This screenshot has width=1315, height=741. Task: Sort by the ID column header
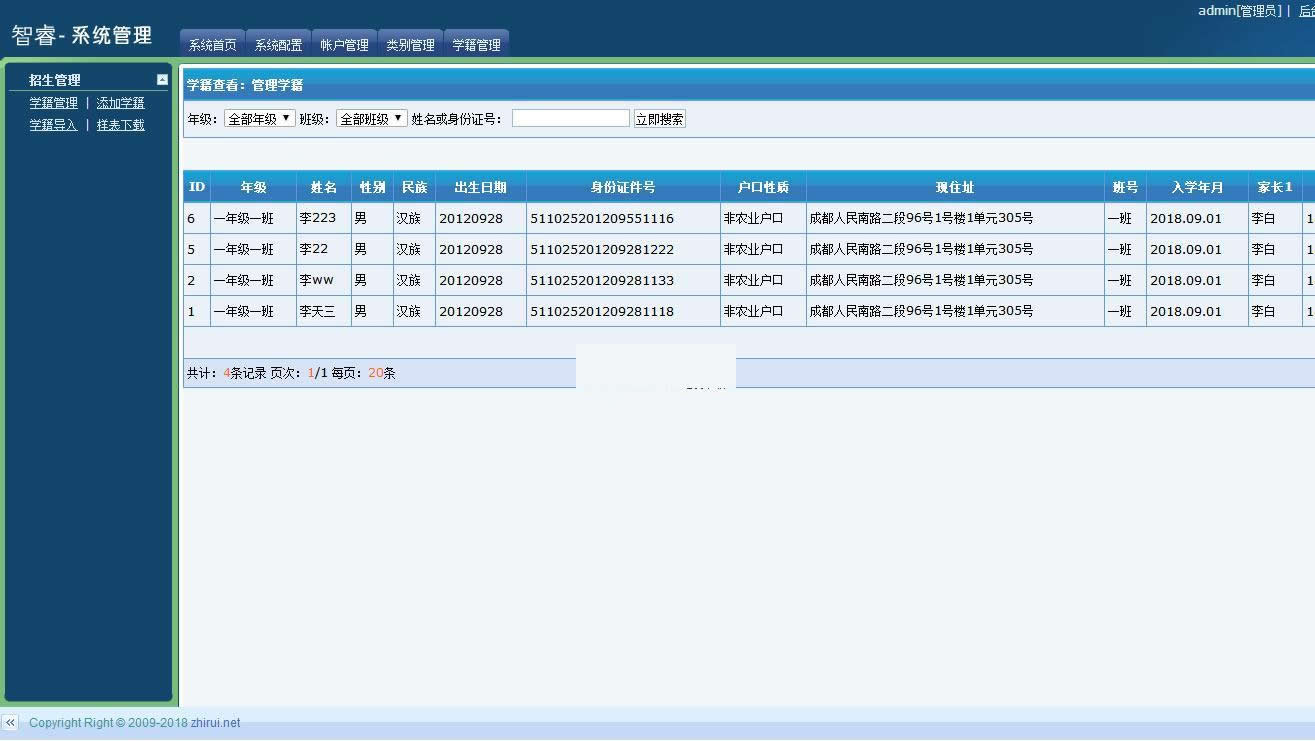[x=196, y=187]
